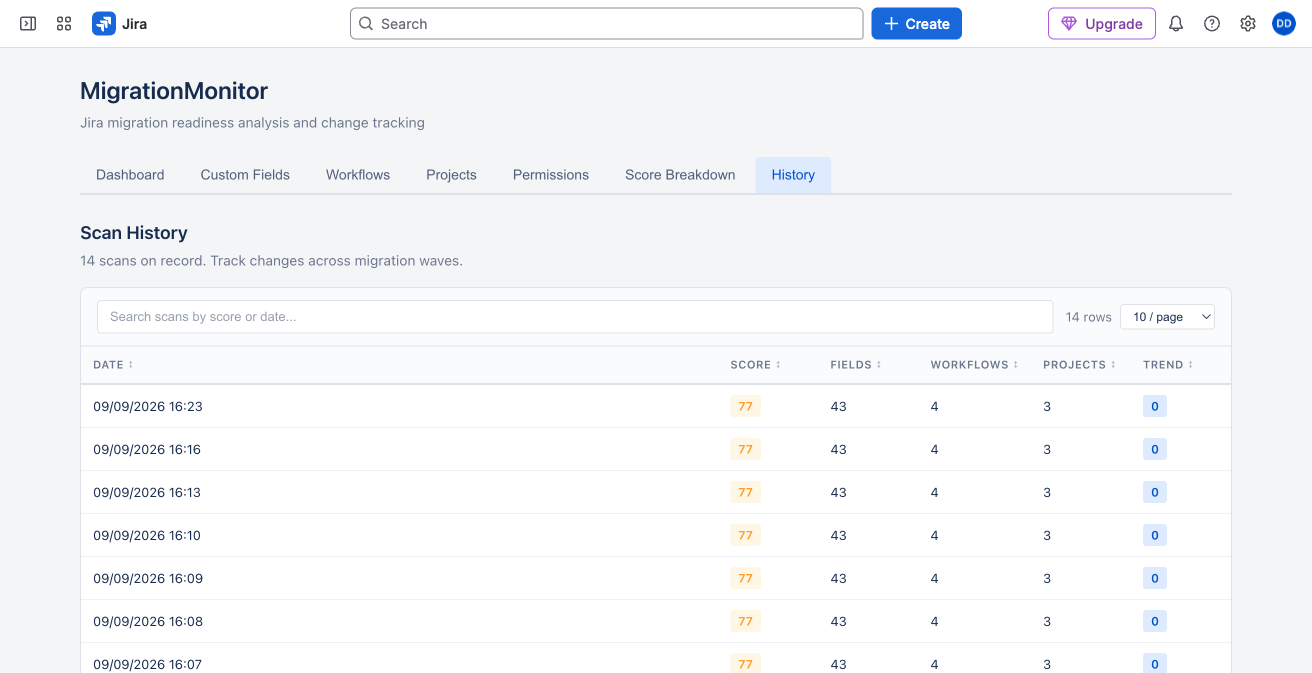Focus the Search scans by score field
The image size is (1312, 673).
point(575,317)
